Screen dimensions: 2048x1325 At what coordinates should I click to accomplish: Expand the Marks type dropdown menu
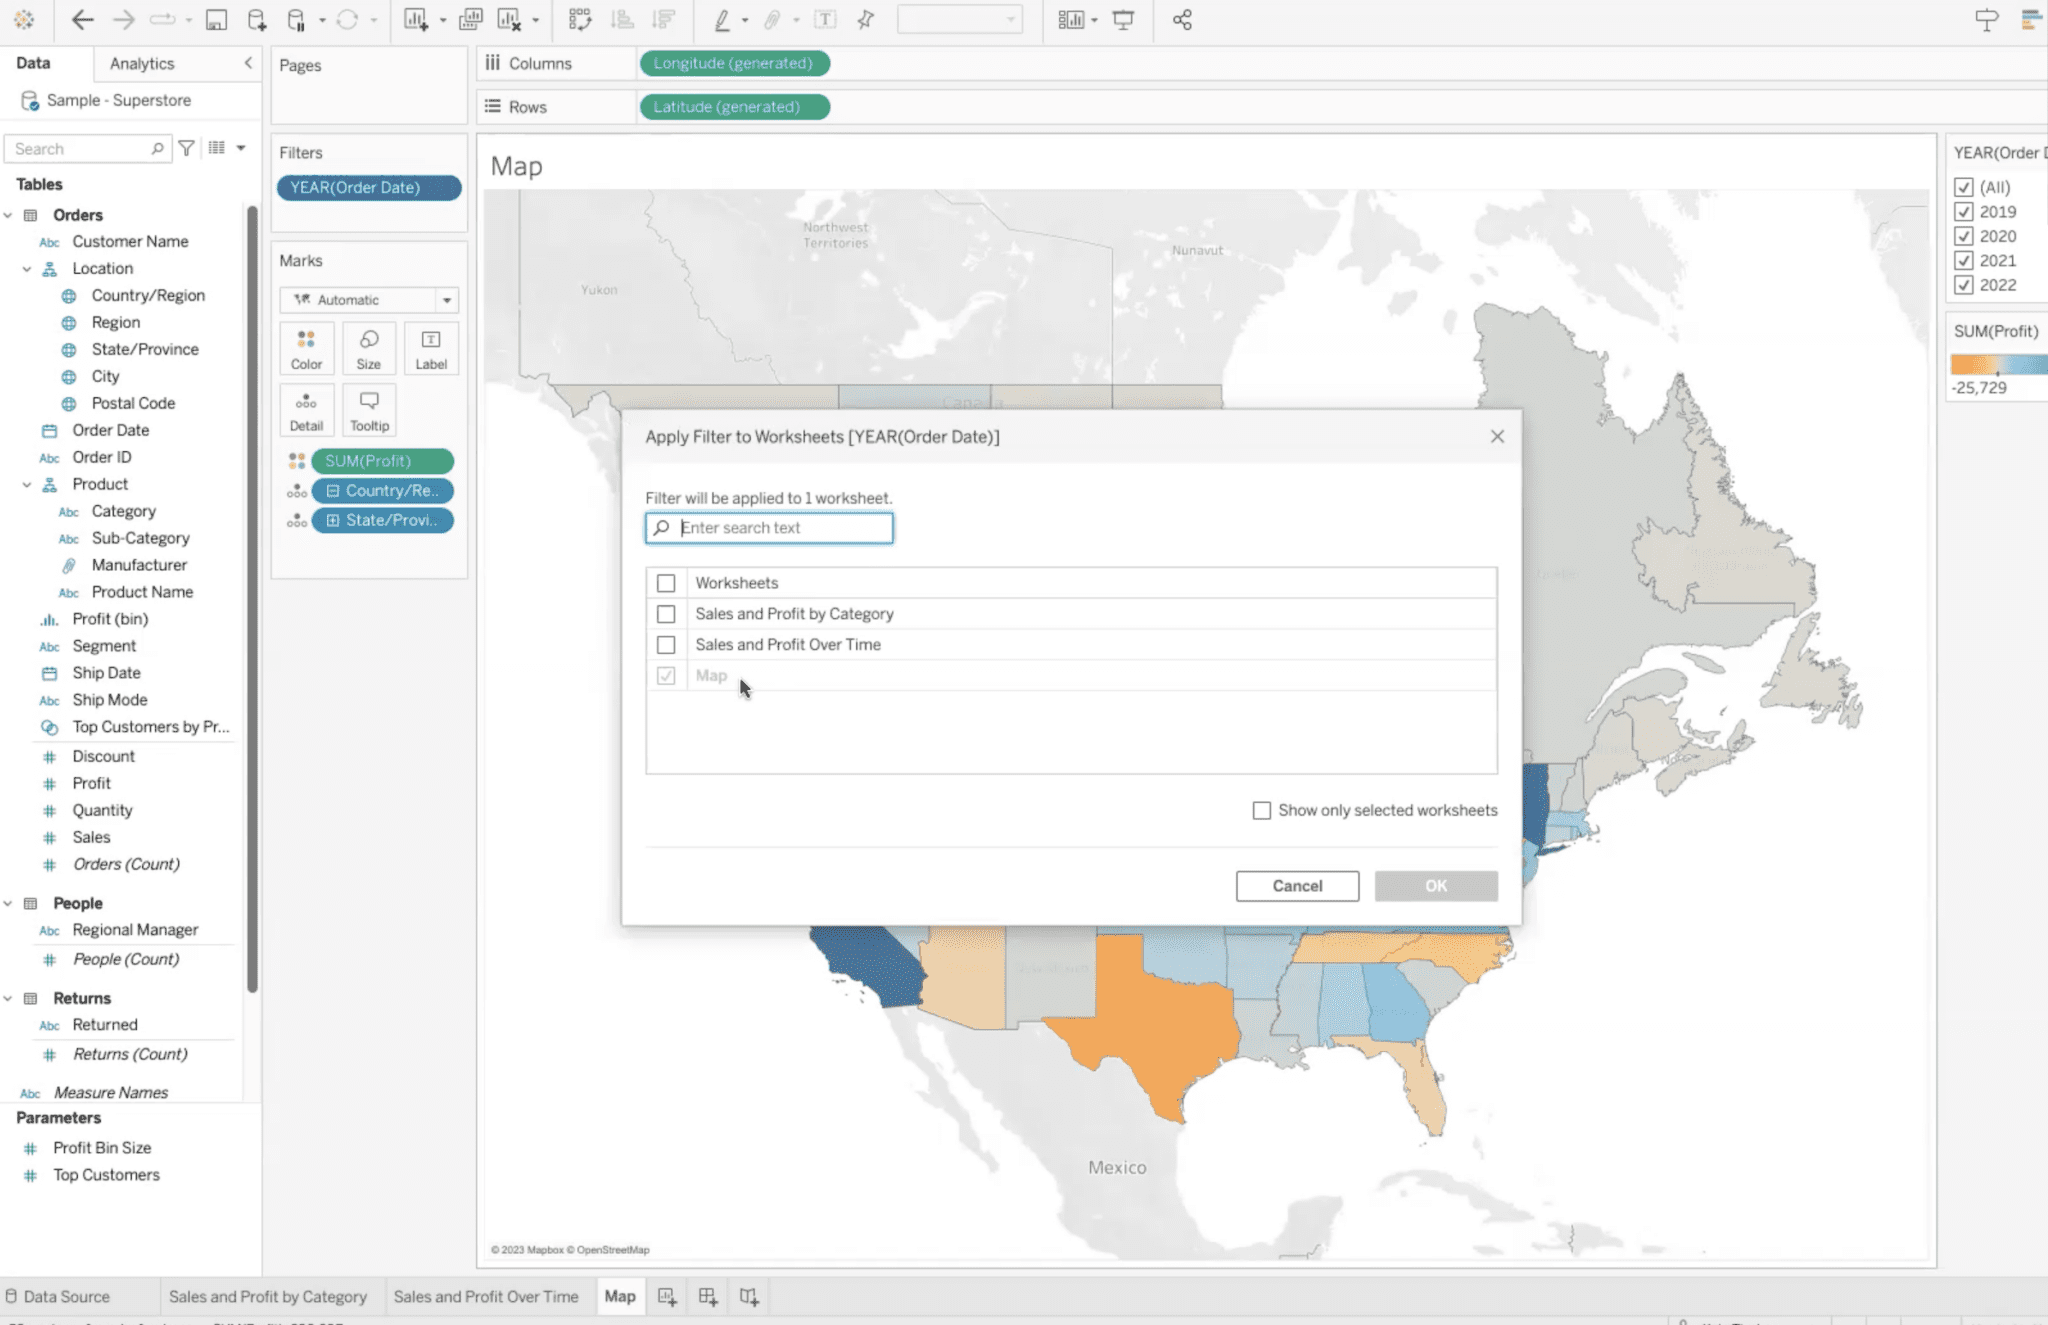click(x=445, y=300)
